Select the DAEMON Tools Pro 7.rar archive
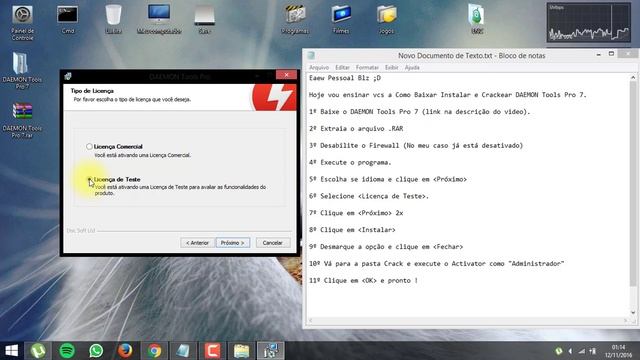The height and width of the screenshot is (360, 640). click(22, 120)
